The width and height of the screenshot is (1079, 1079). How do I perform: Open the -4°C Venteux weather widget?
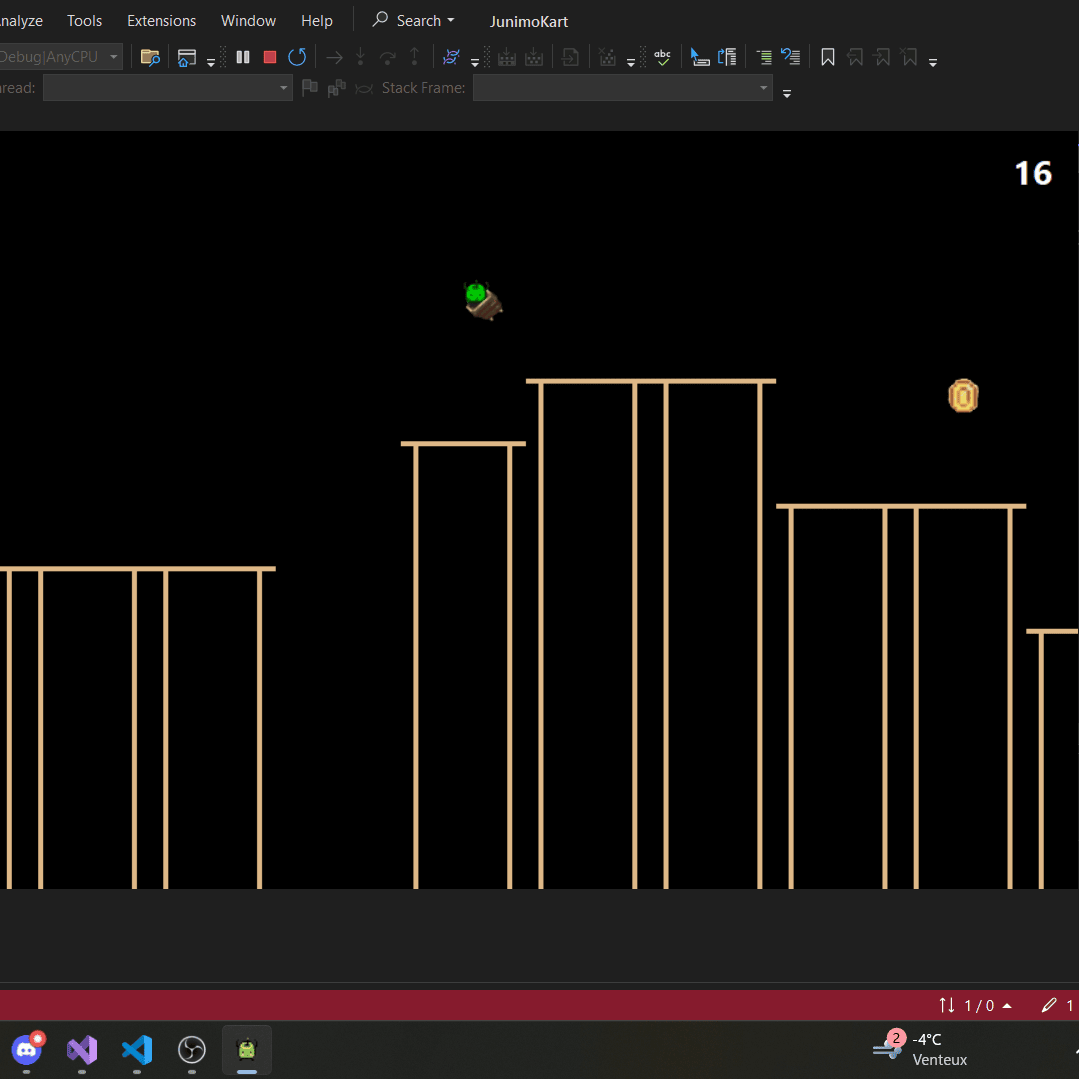click(x=921, y=1049)
